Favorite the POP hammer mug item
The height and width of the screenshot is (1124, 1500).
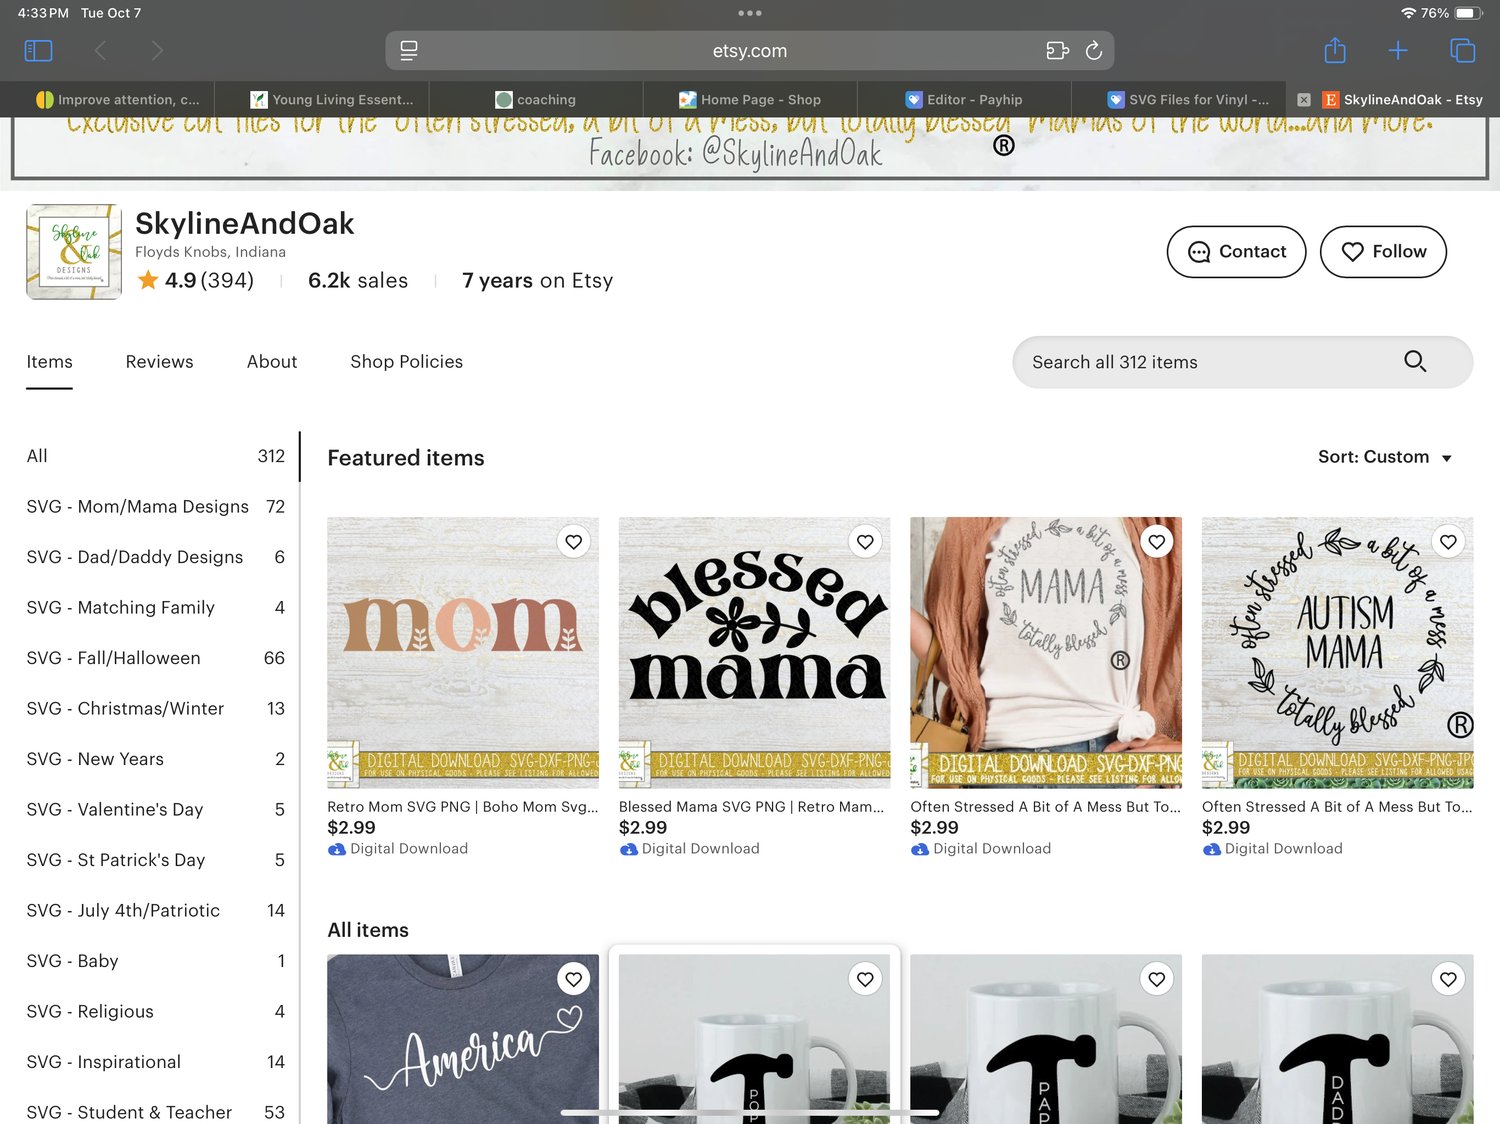[x=865, y=979]
